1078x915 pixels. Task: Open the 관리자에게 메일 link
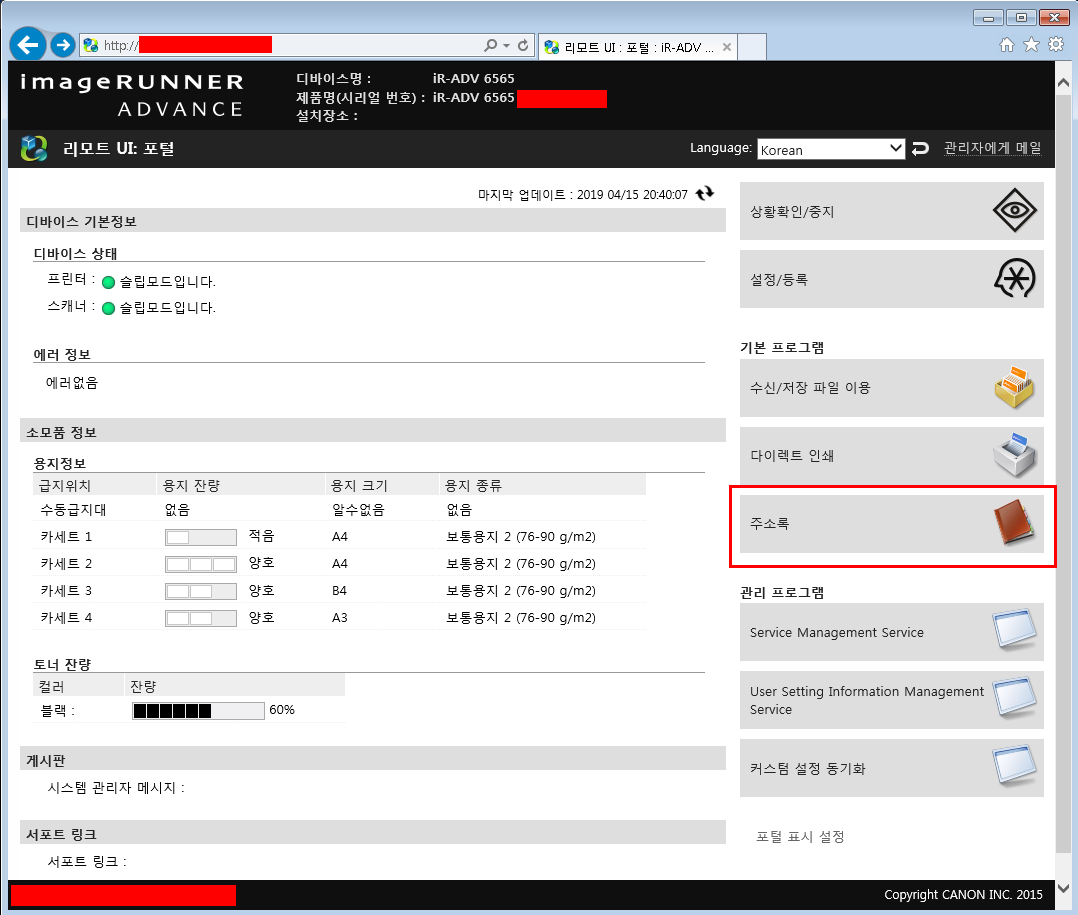pyautogui.click(x=992, y=148)
